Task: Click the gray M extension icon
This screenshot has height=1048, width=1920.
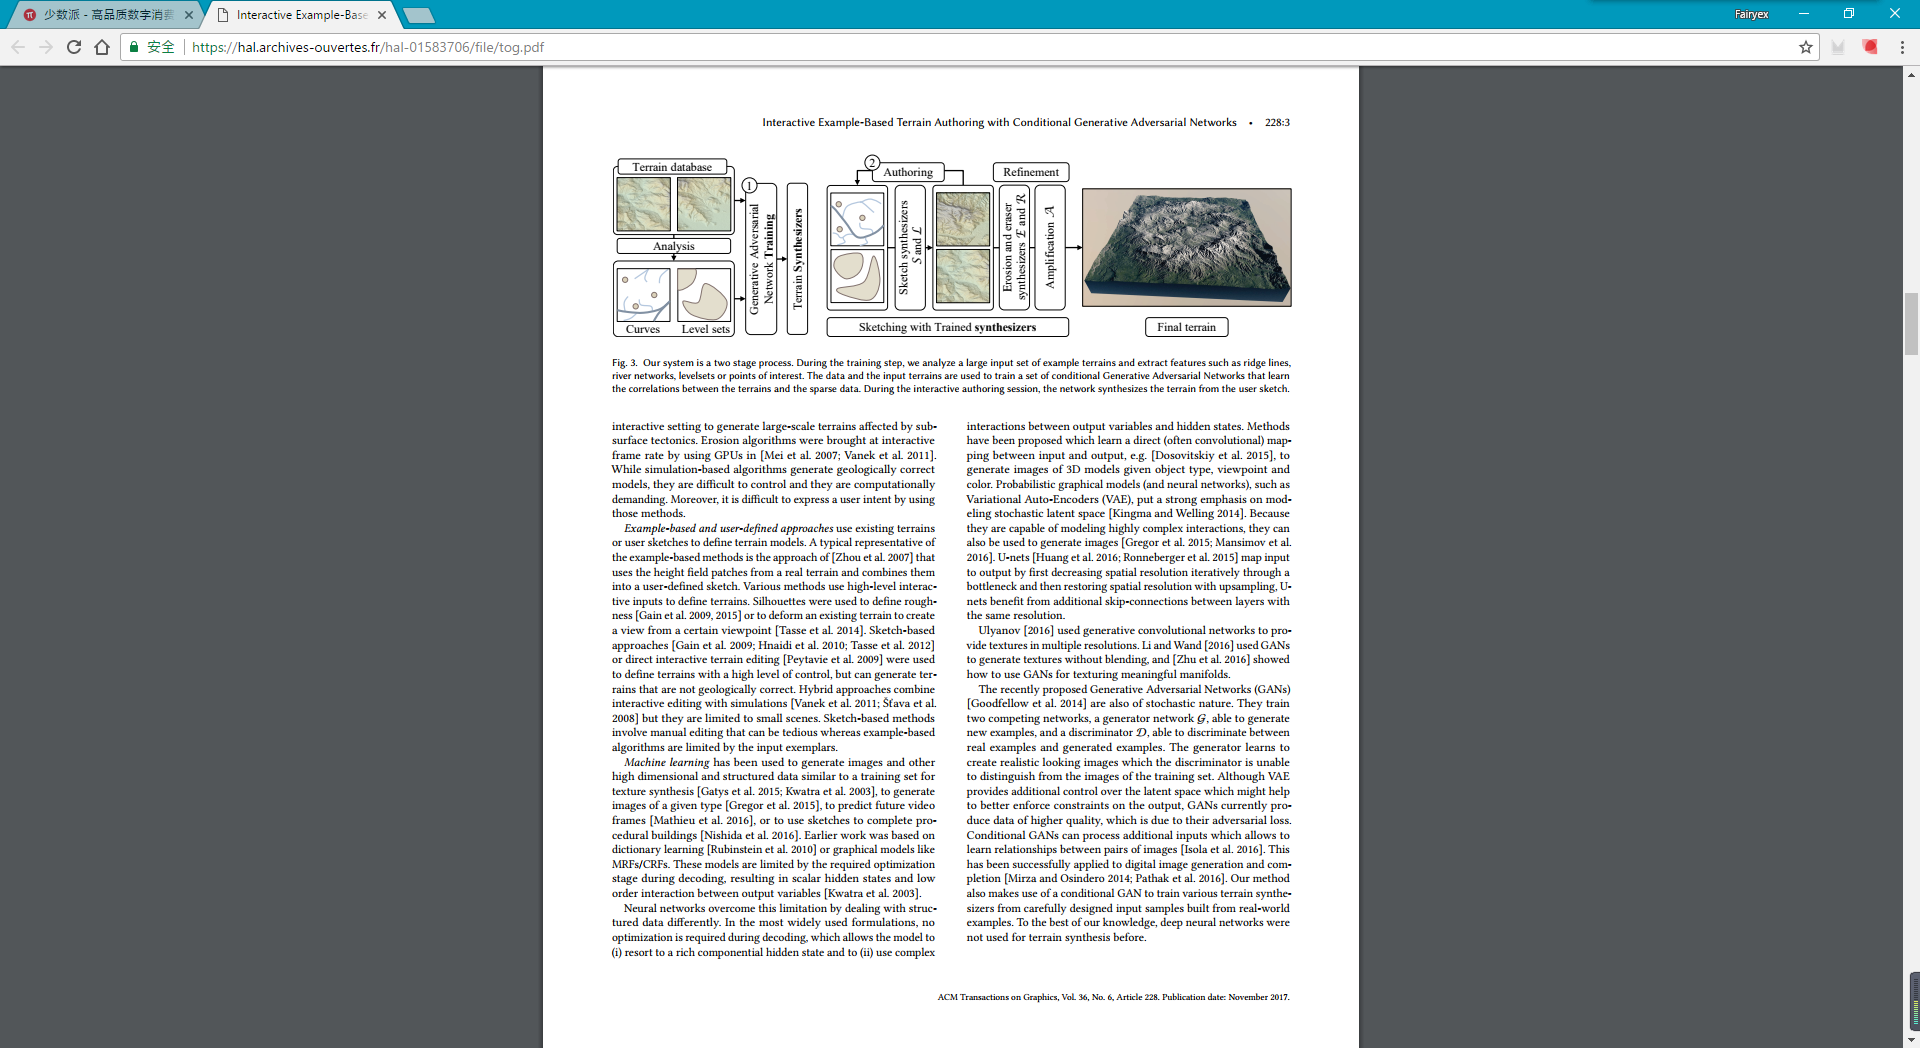Action: coord(1838,47)
